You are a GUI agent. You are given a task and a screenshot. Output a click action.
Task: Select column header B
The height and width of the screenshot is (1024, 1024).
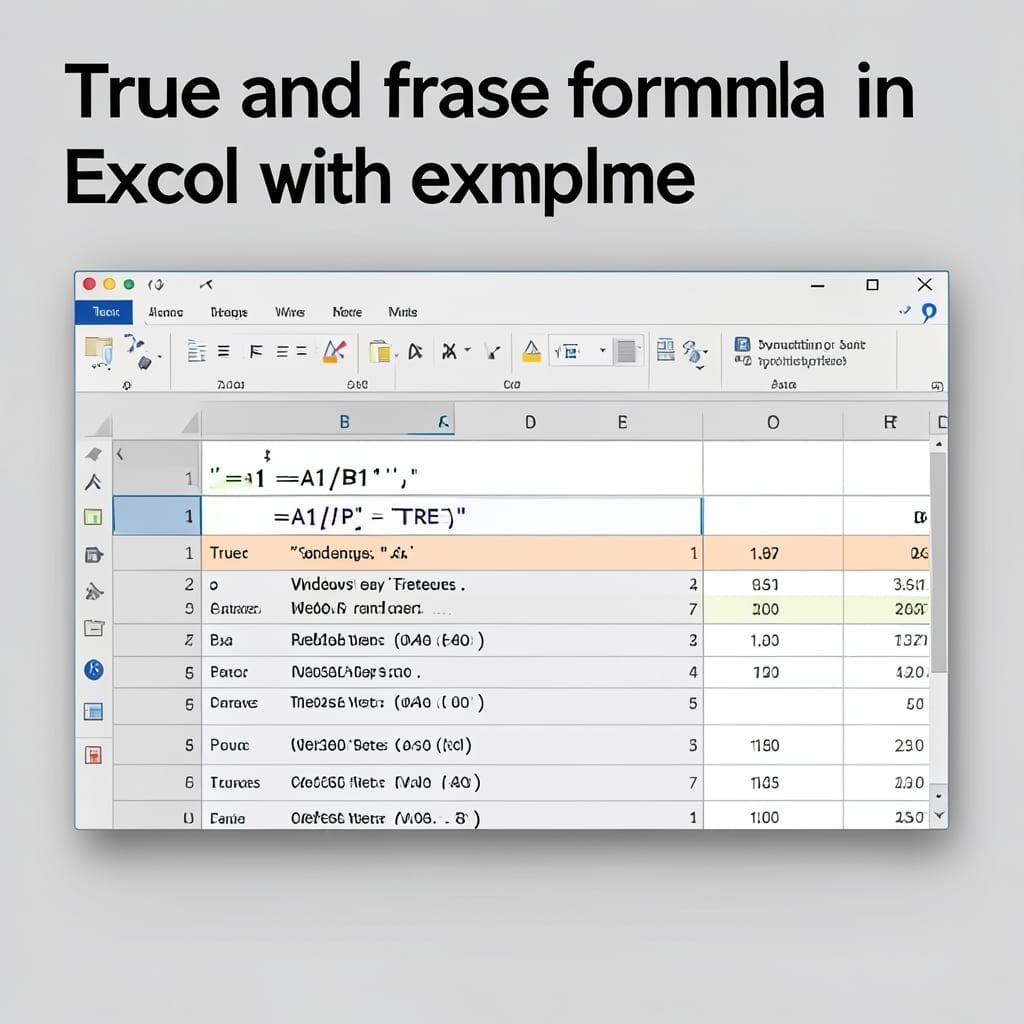[344, 422]
